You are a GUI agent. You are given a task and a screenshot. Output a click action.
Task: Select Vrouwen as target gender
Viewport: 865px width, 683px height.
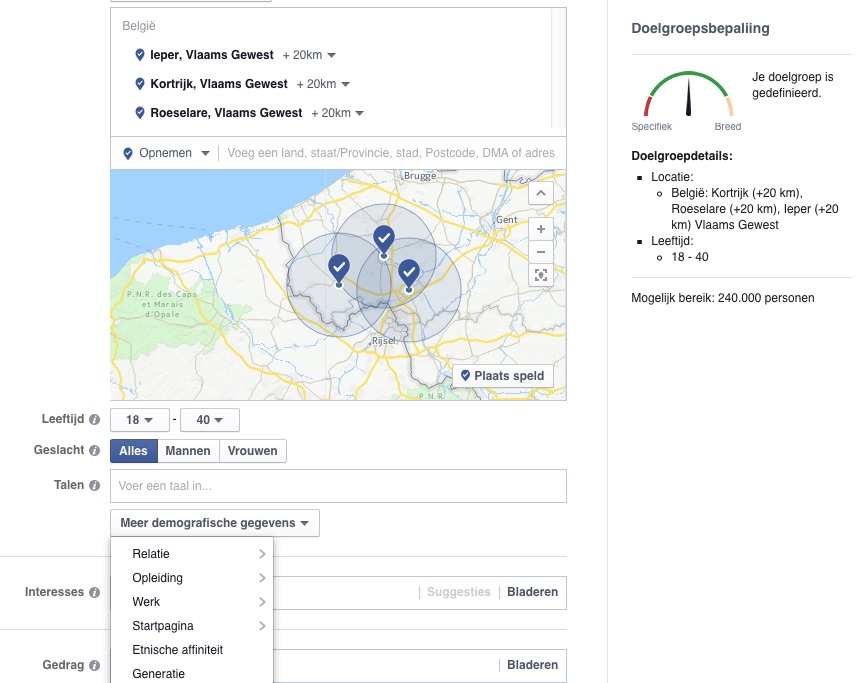click(251, 450)
